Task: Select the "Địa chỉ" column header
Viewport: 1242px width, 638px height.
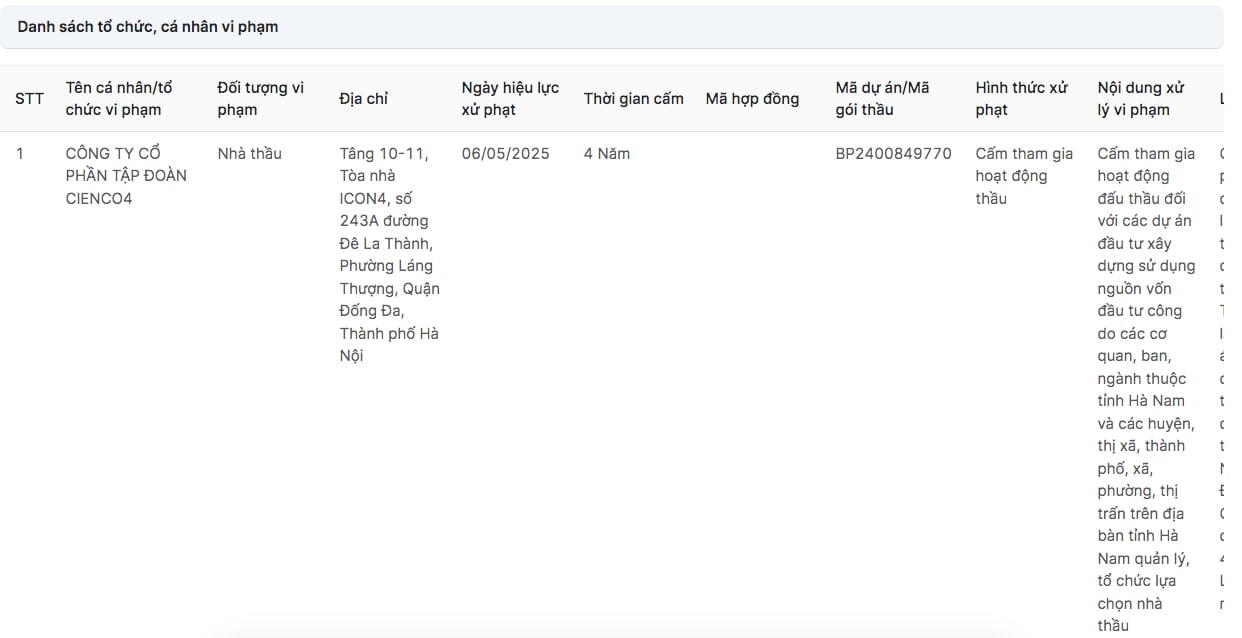Action: point(364,99)
